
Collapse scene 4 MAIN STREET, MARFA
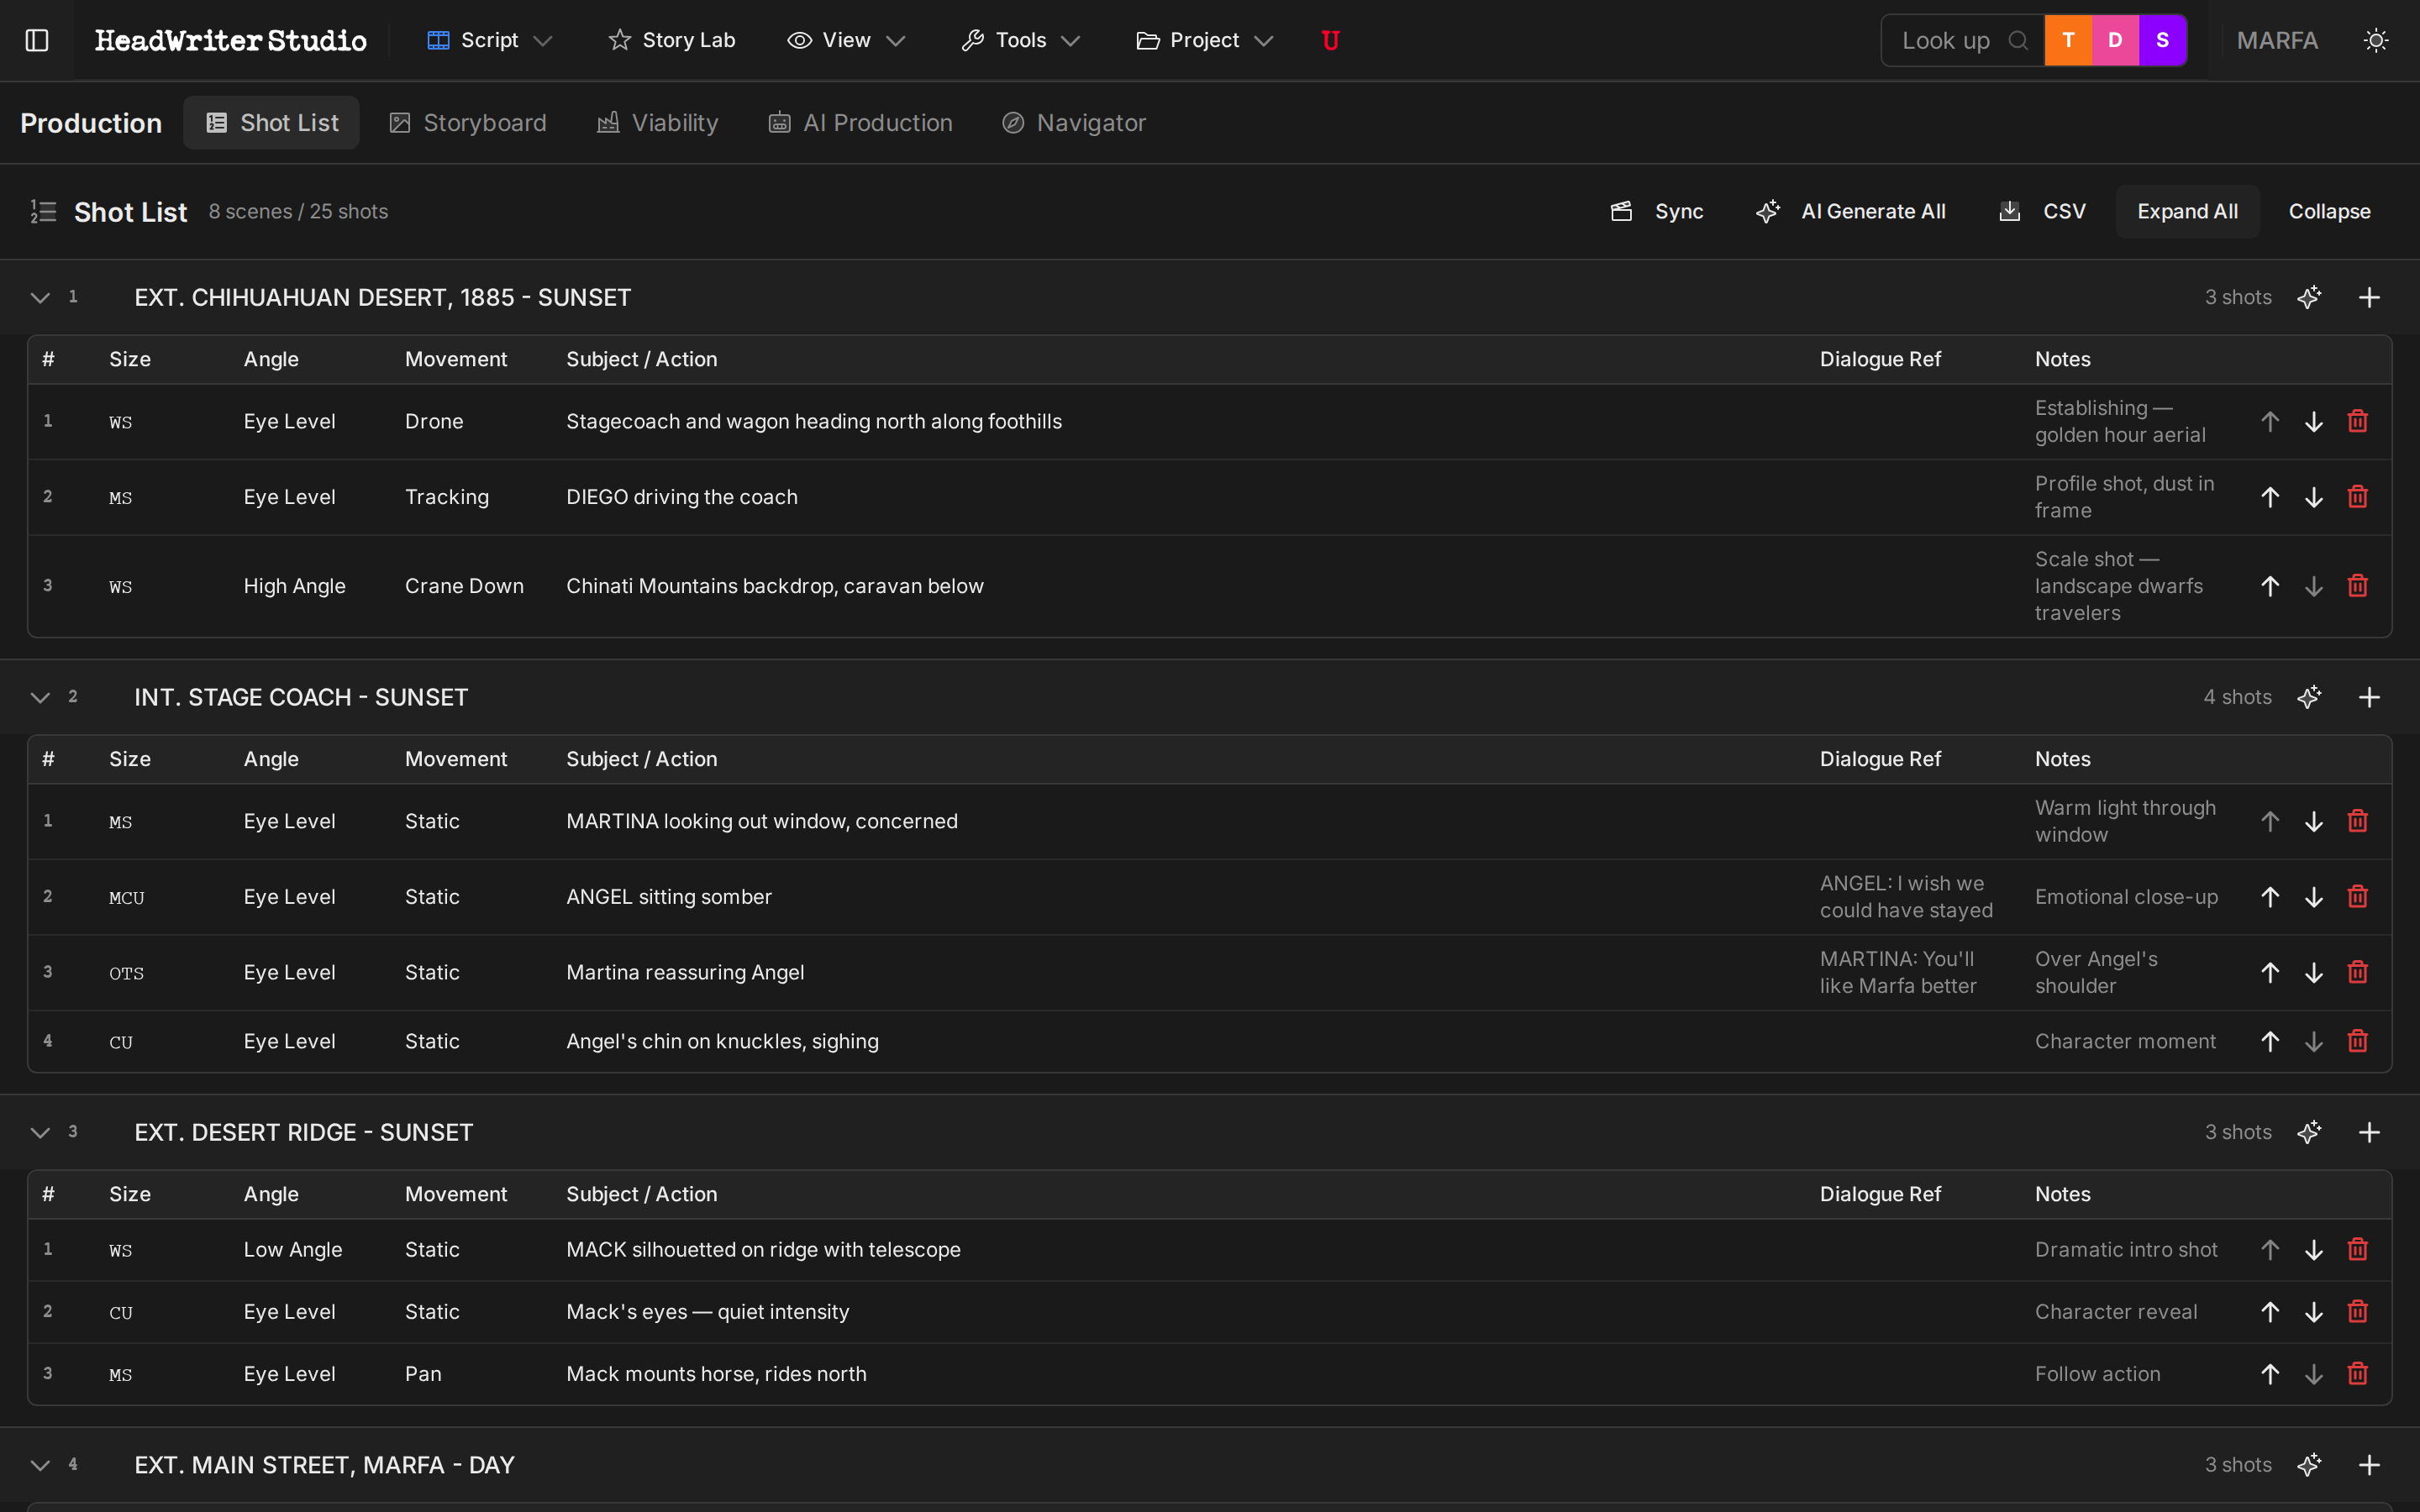click(40, 1465)
